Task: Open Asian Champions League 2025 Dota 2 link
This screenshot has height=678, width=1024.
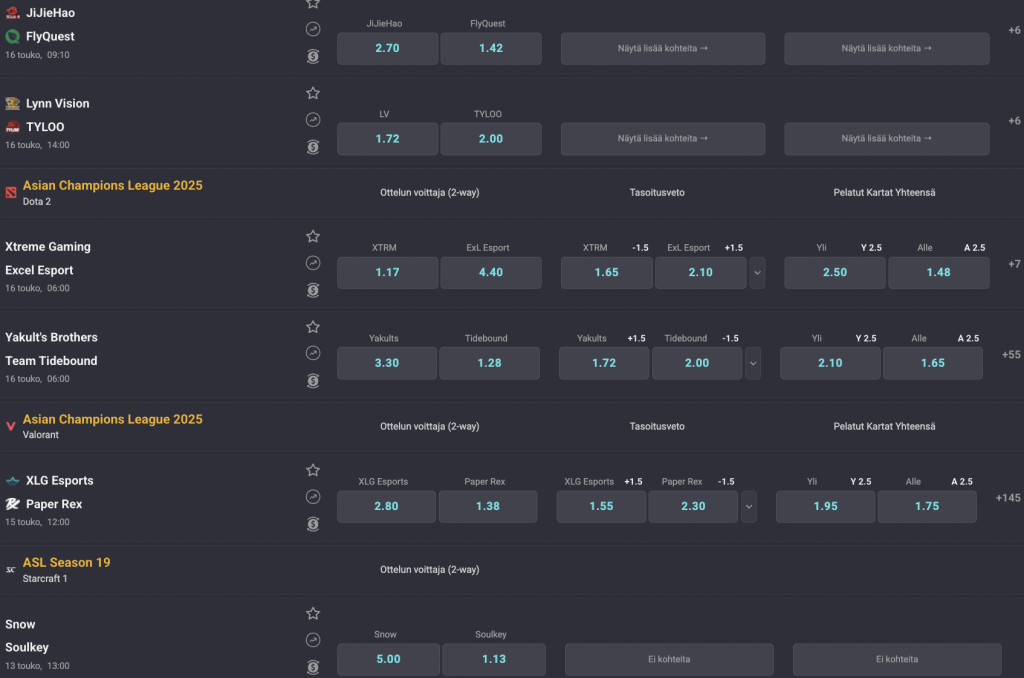Action: point(112,186)
